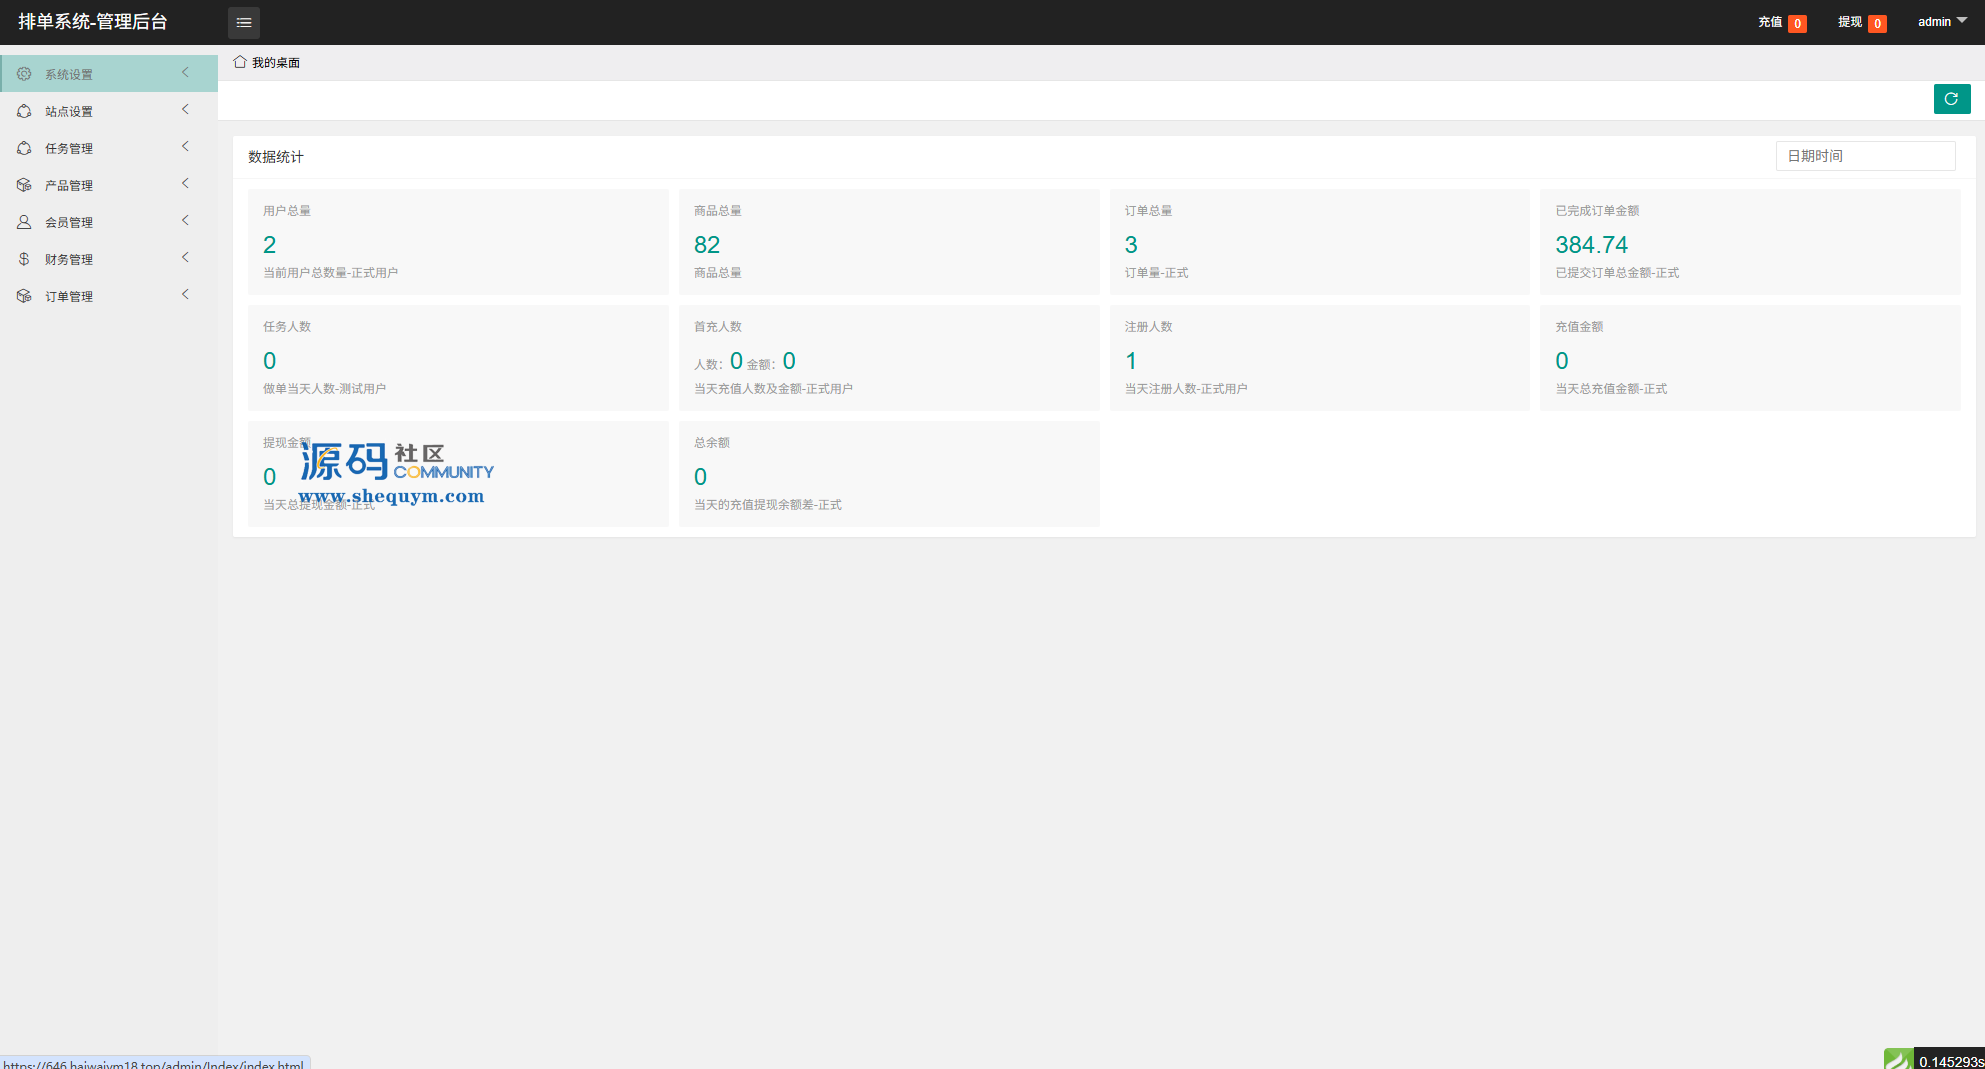Click the 产品管理 box icon

(x=24, y=185)
